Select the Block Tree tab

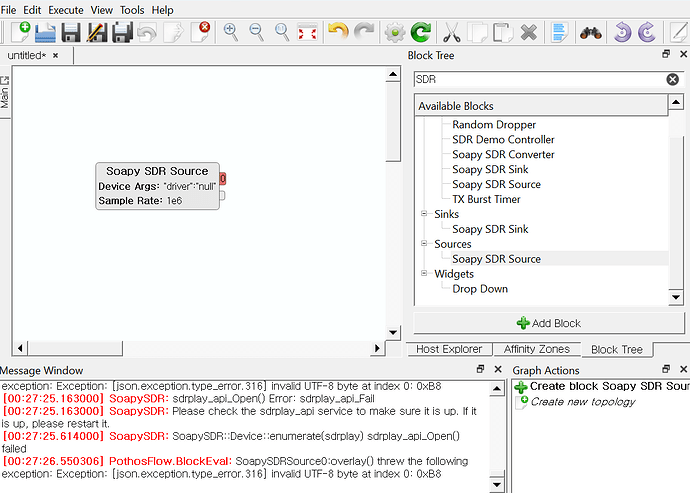617,350
